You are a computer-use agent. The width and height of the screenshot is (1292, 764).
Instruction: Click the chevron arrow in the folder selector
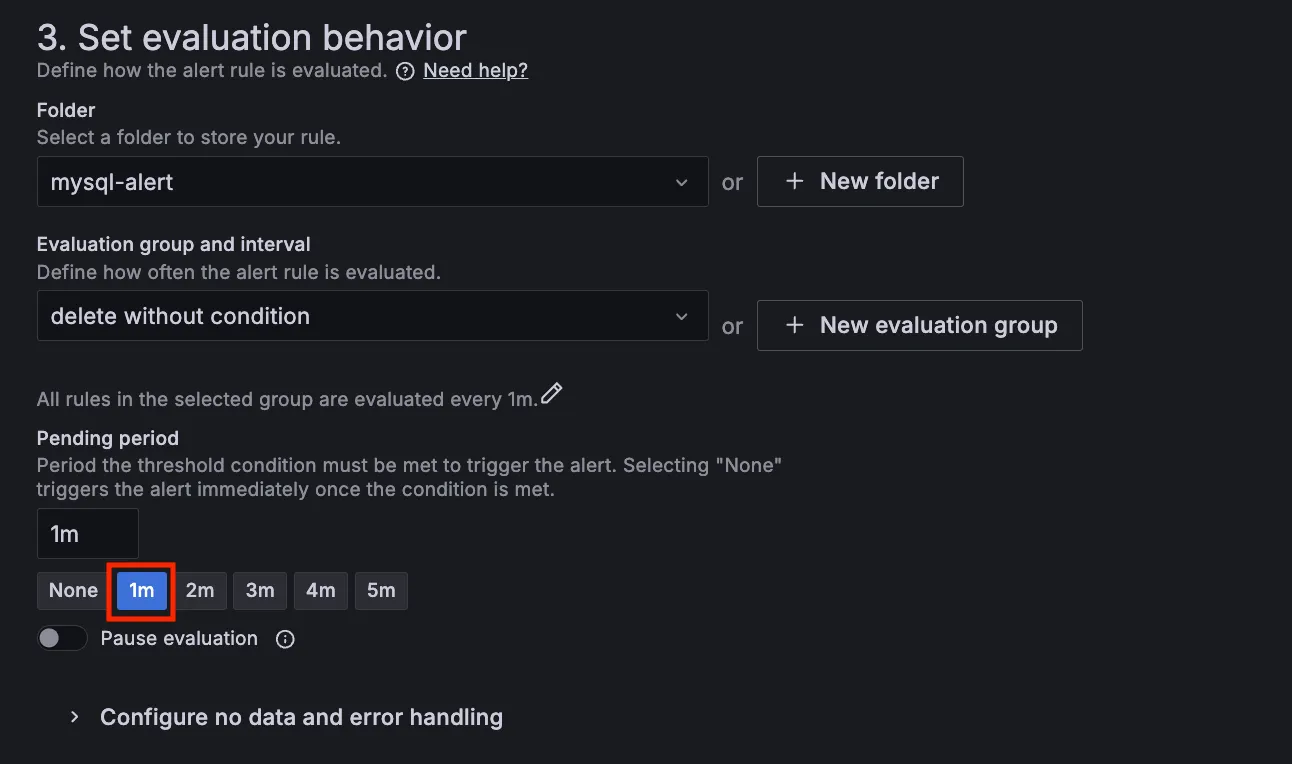click(x=681, y=182)
